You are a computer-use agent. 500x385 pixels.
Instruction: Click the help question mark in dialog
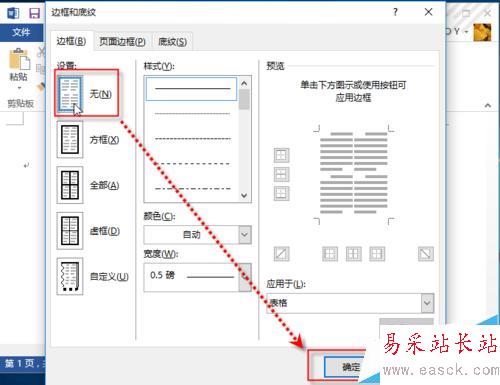(x=395, y=12)
